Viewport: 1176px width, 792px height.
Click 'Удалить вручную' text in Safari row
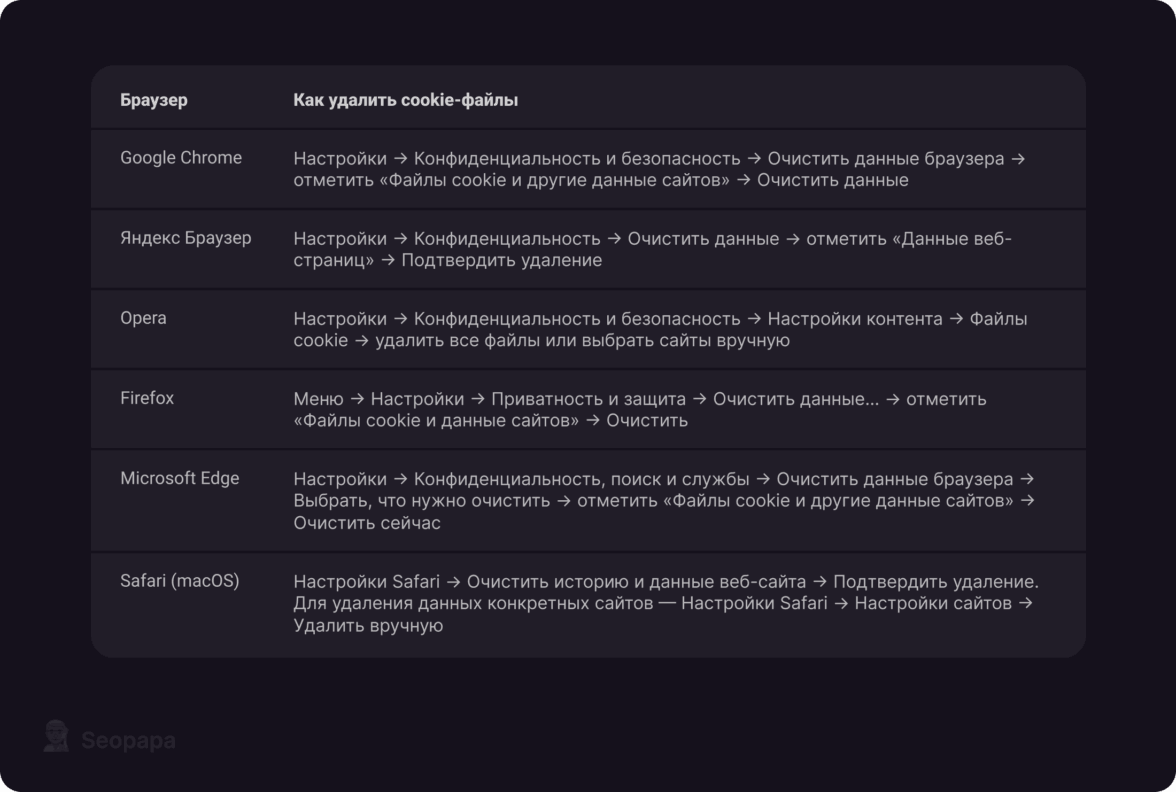tap(368, 626)
